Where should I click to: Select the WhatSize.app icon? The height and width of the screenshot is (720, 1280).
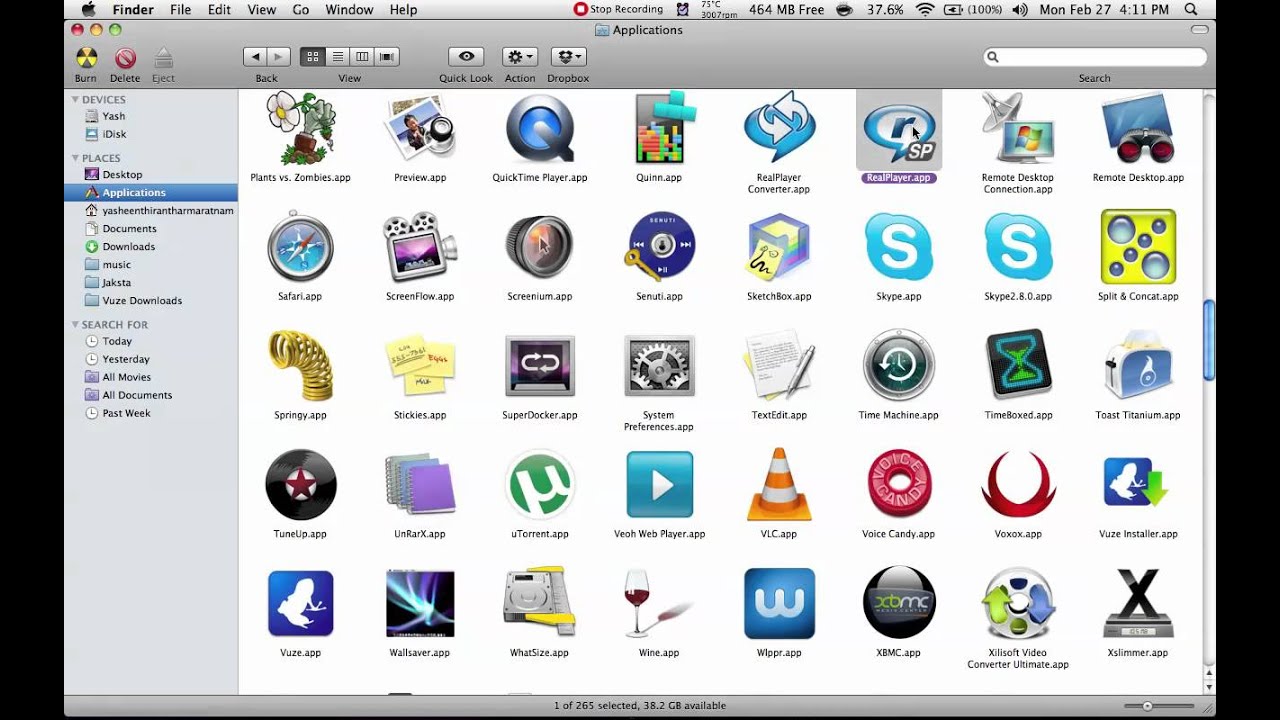point(540,603)
